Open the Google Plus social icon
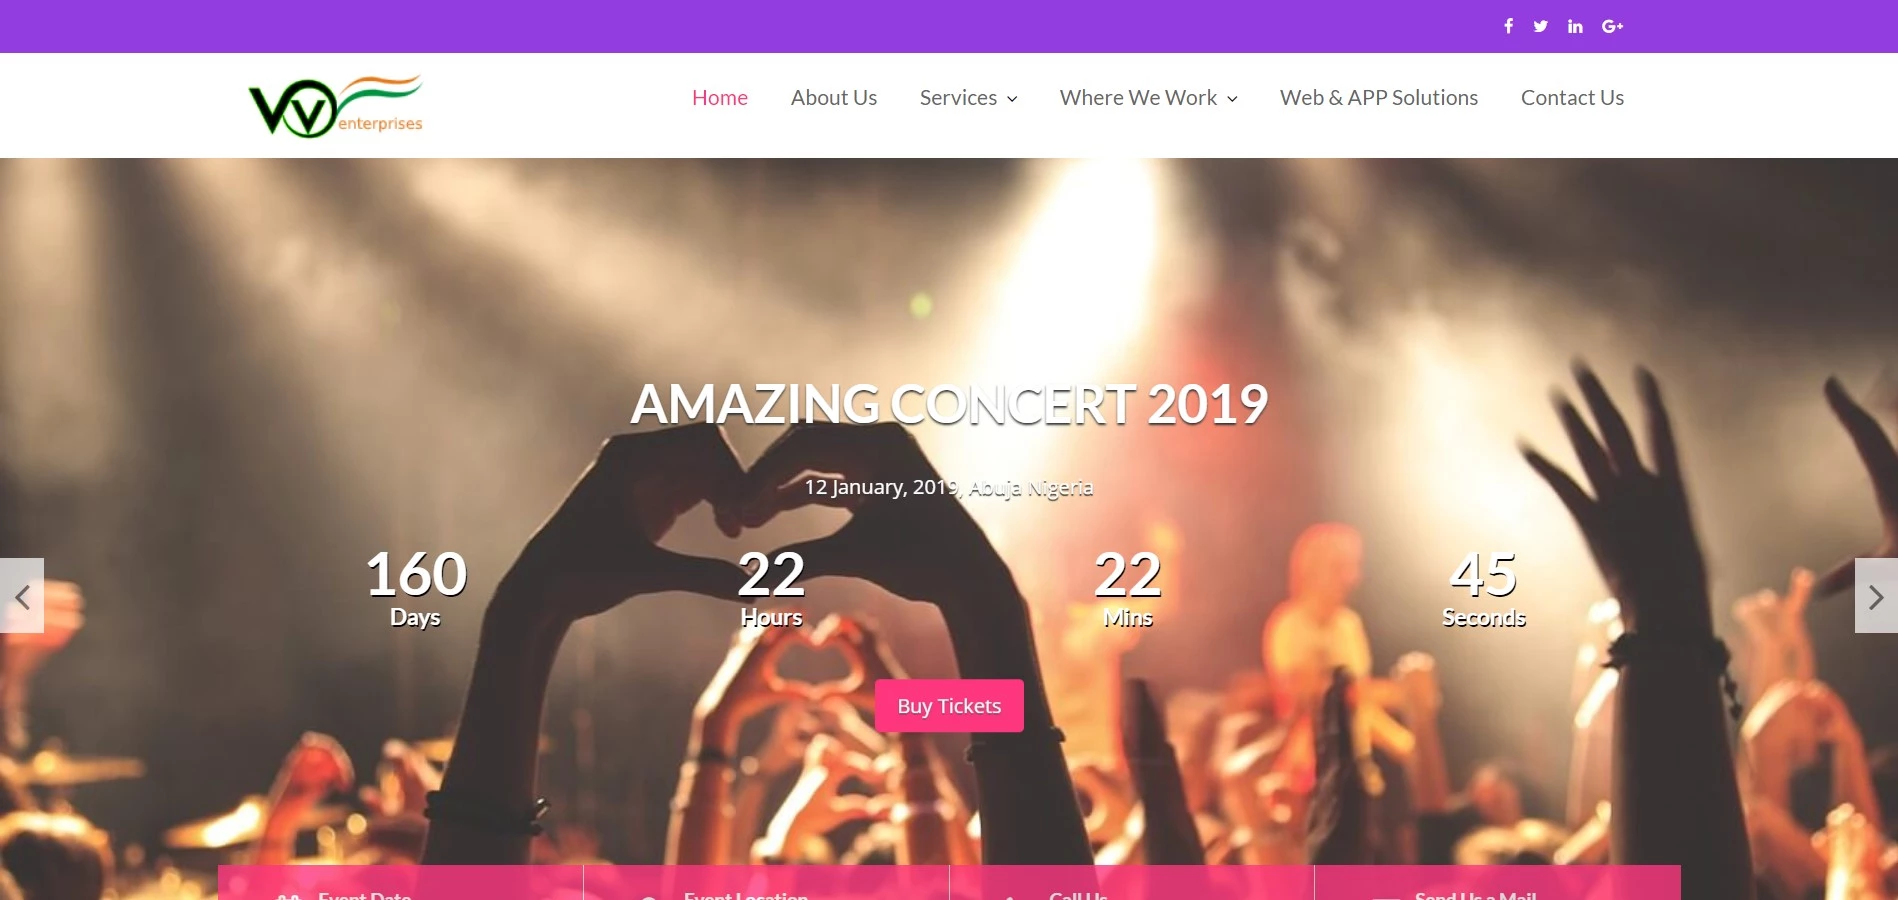The image size is (1898, 900). pyautogui.click(x=1612, y=26)
